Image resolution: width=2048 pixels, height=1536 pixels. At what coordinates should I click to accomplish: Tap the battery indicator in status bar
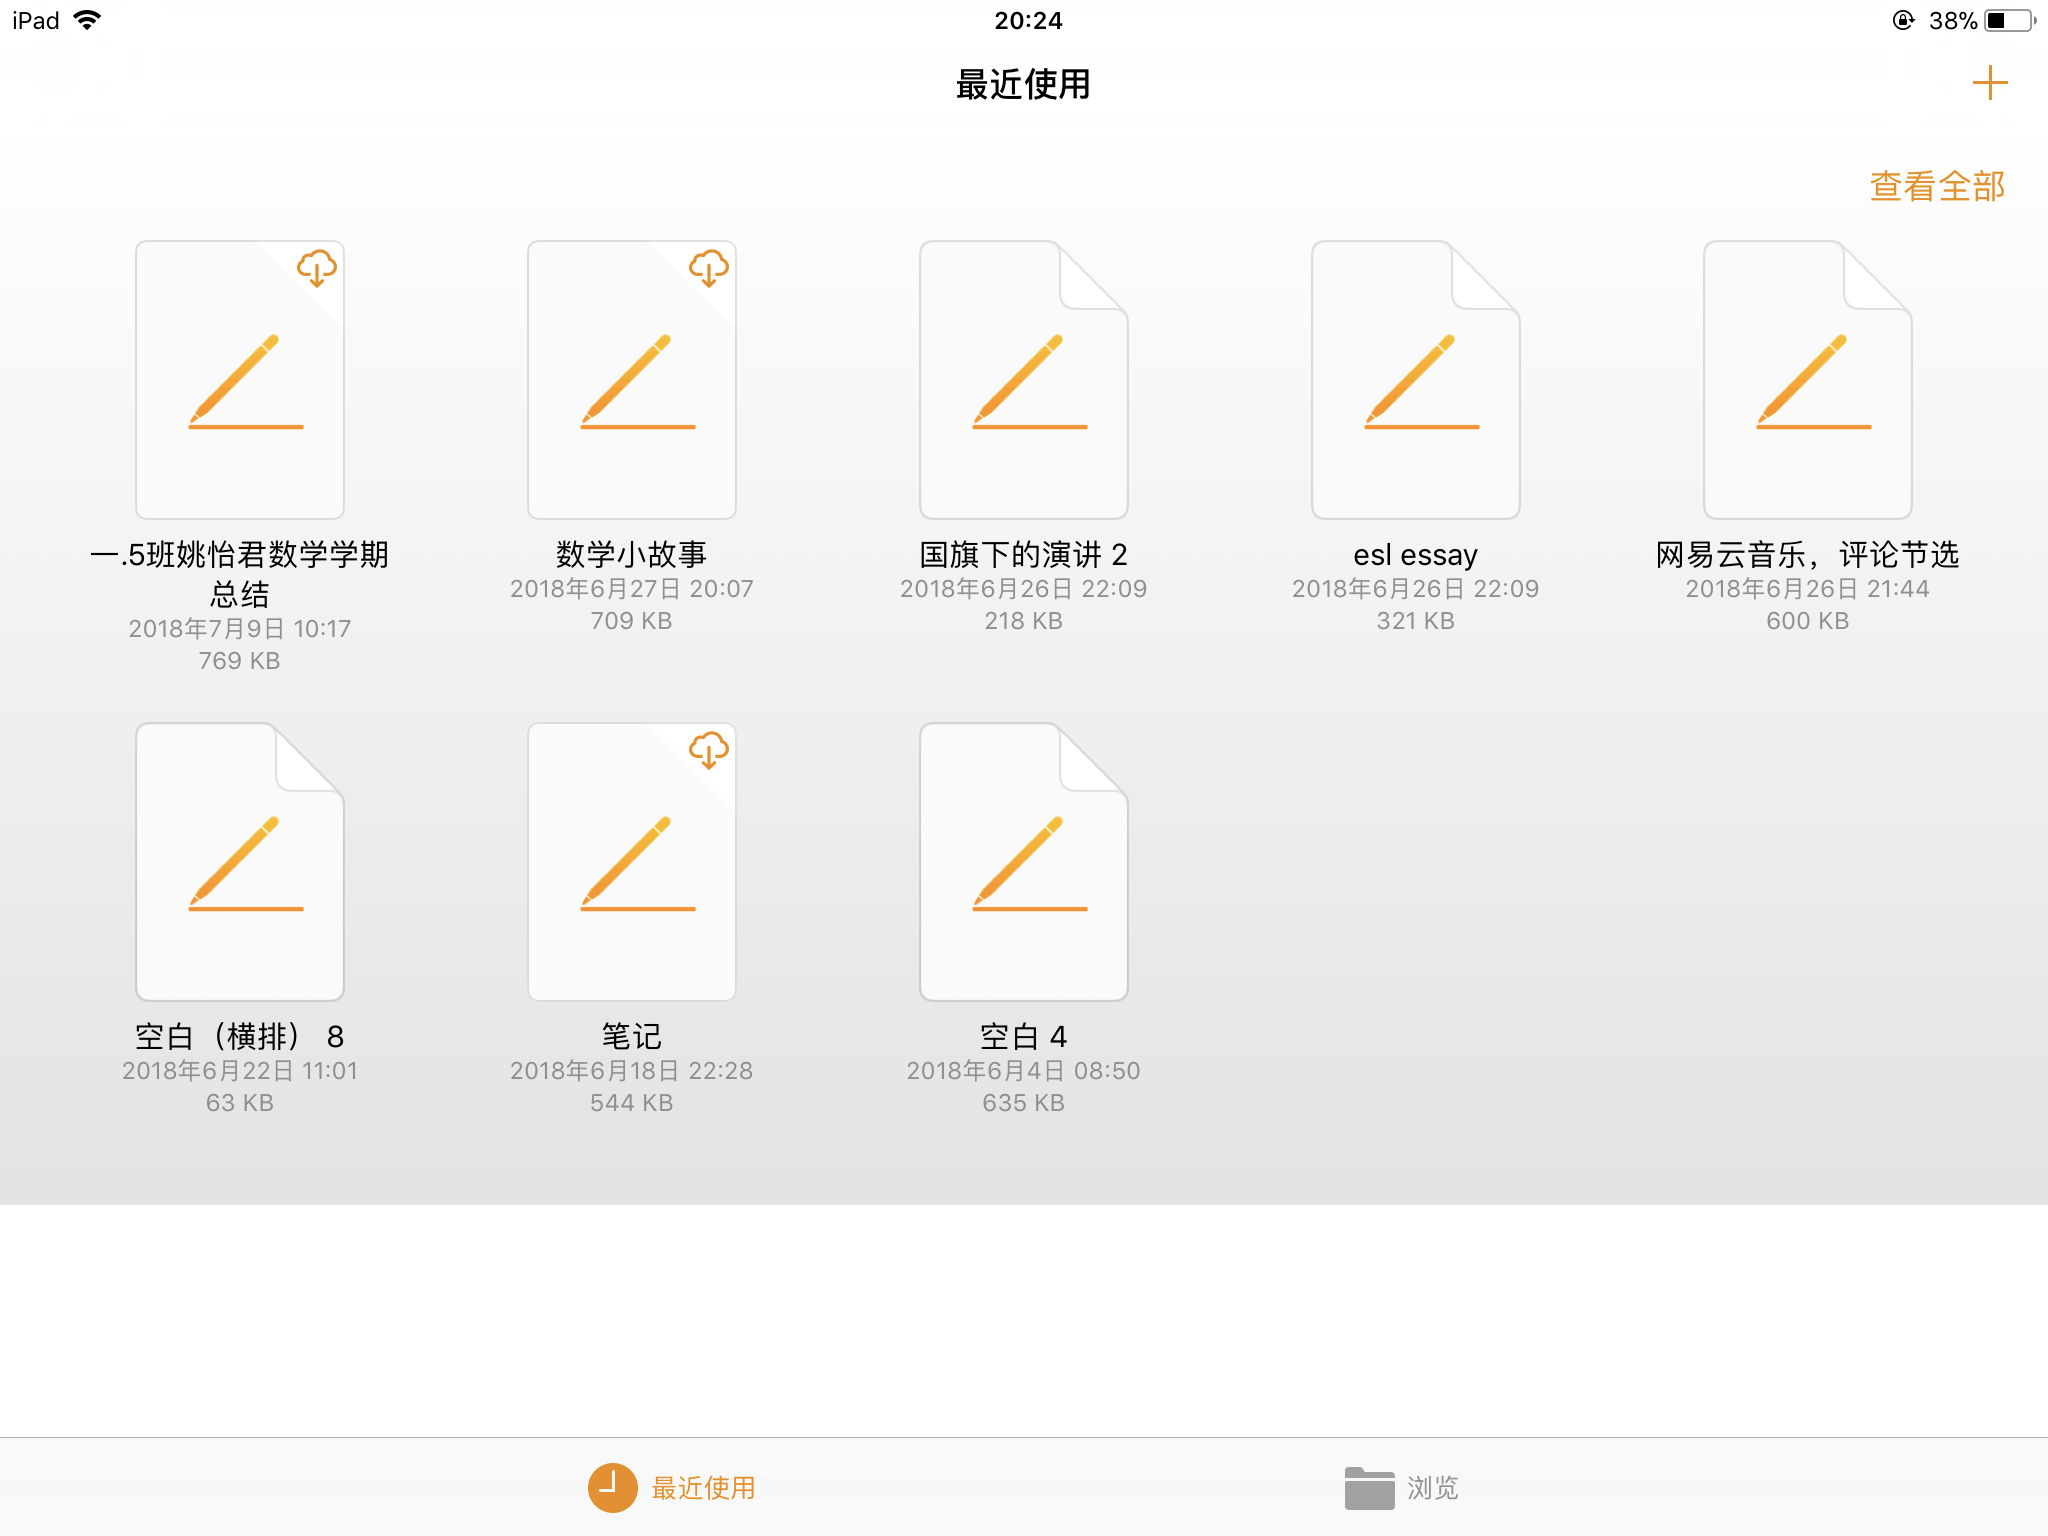2009,21
